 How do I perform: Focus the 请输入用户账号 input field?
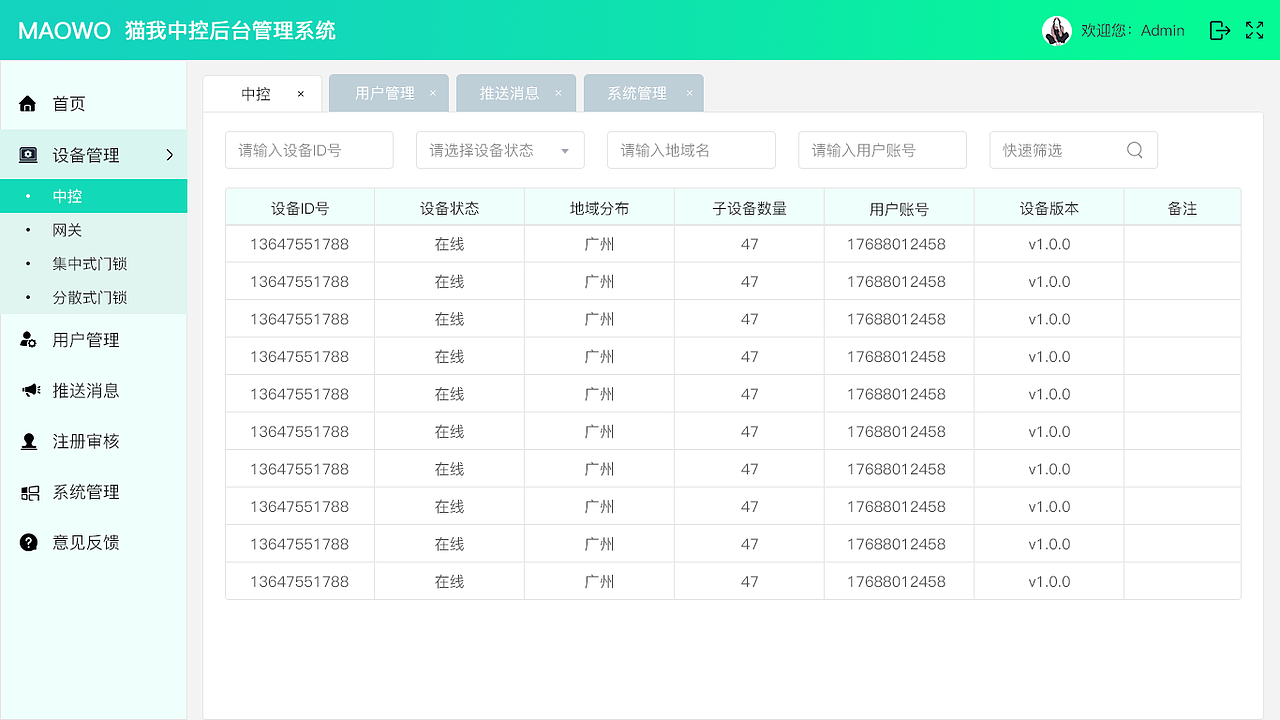882,150
